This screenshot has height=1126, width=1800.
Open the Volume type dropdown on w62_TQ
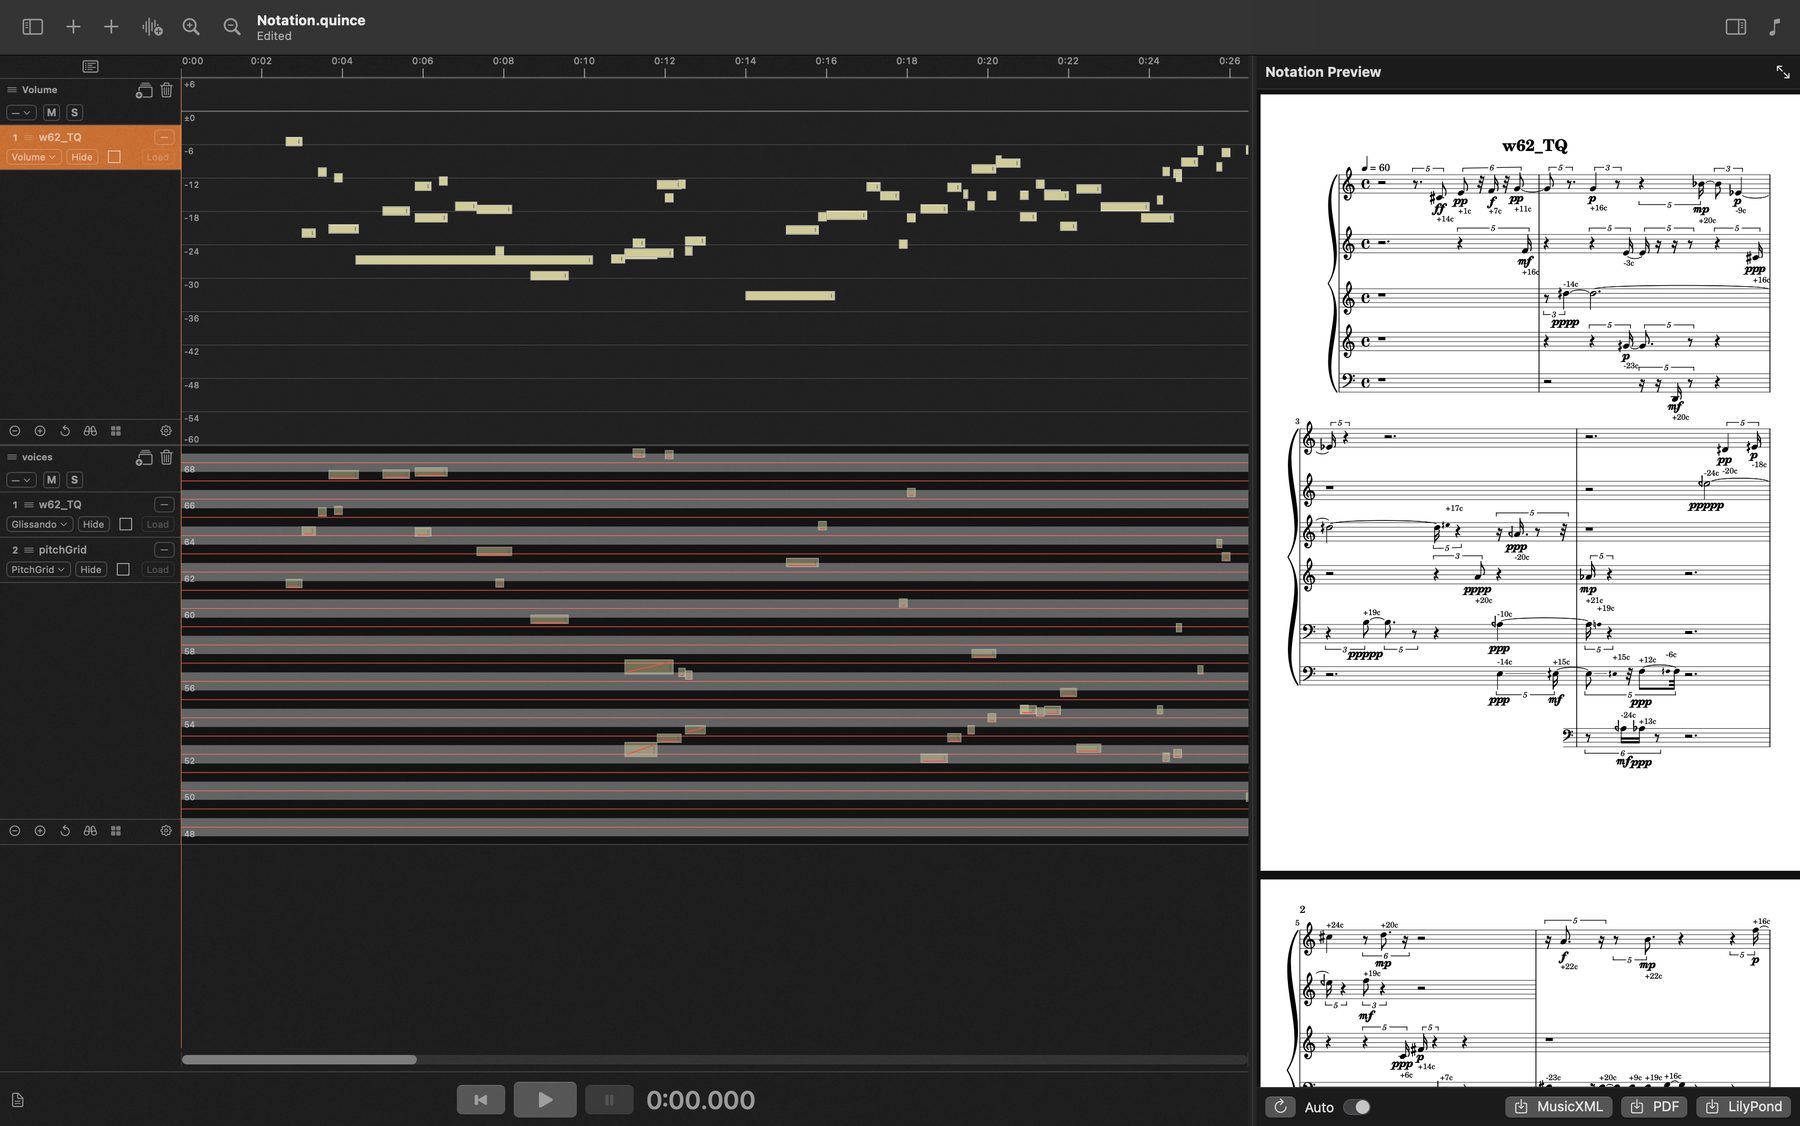point(34,157)
